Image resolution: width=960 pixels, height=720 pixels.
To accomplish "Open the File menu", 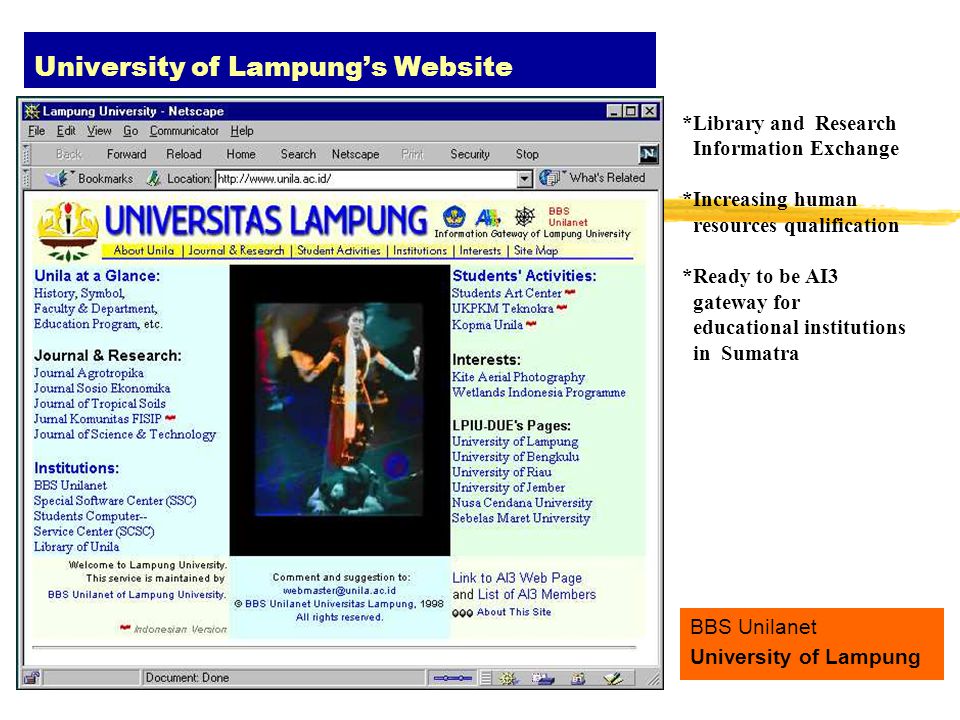I will (x=37, y=130).
